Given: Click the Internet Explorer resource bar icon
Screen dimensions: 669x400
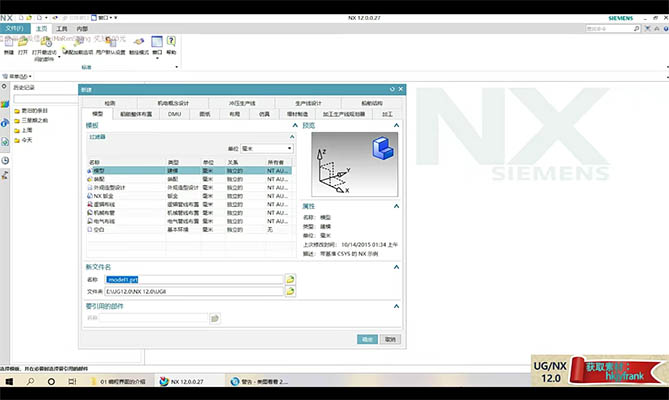Looking at the screenshot, I should click(x=5, y=123).
